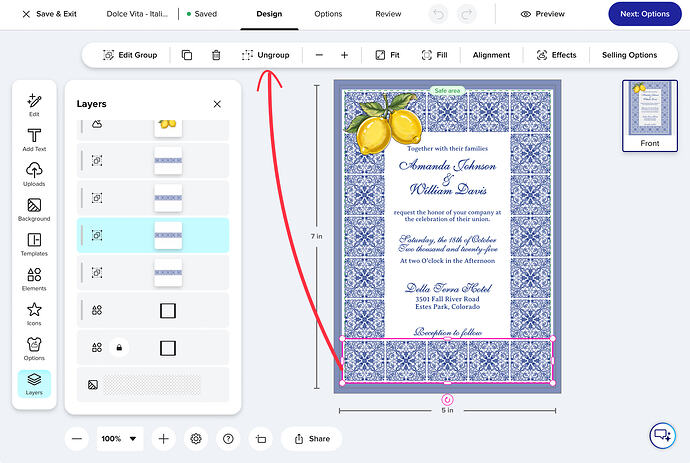
Task: Switch to the Design tab
Action: pyautogui.click(x=269, y=14)
